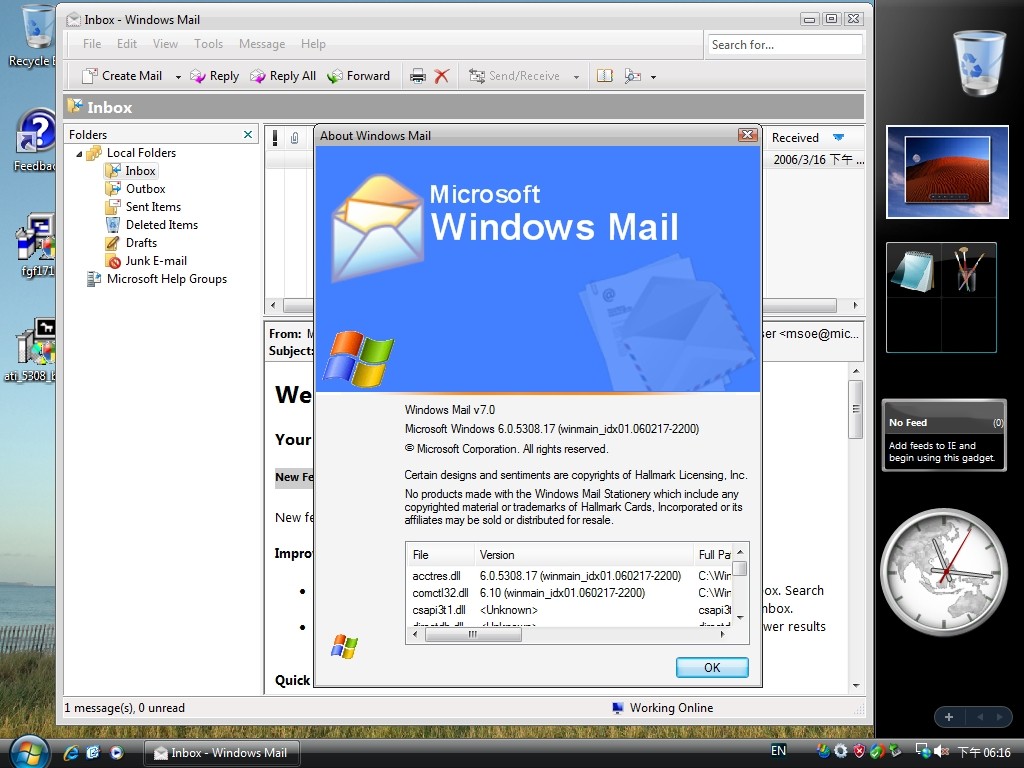
Task: Click the Contacts address book icon
Action: [x=605, y=76]
